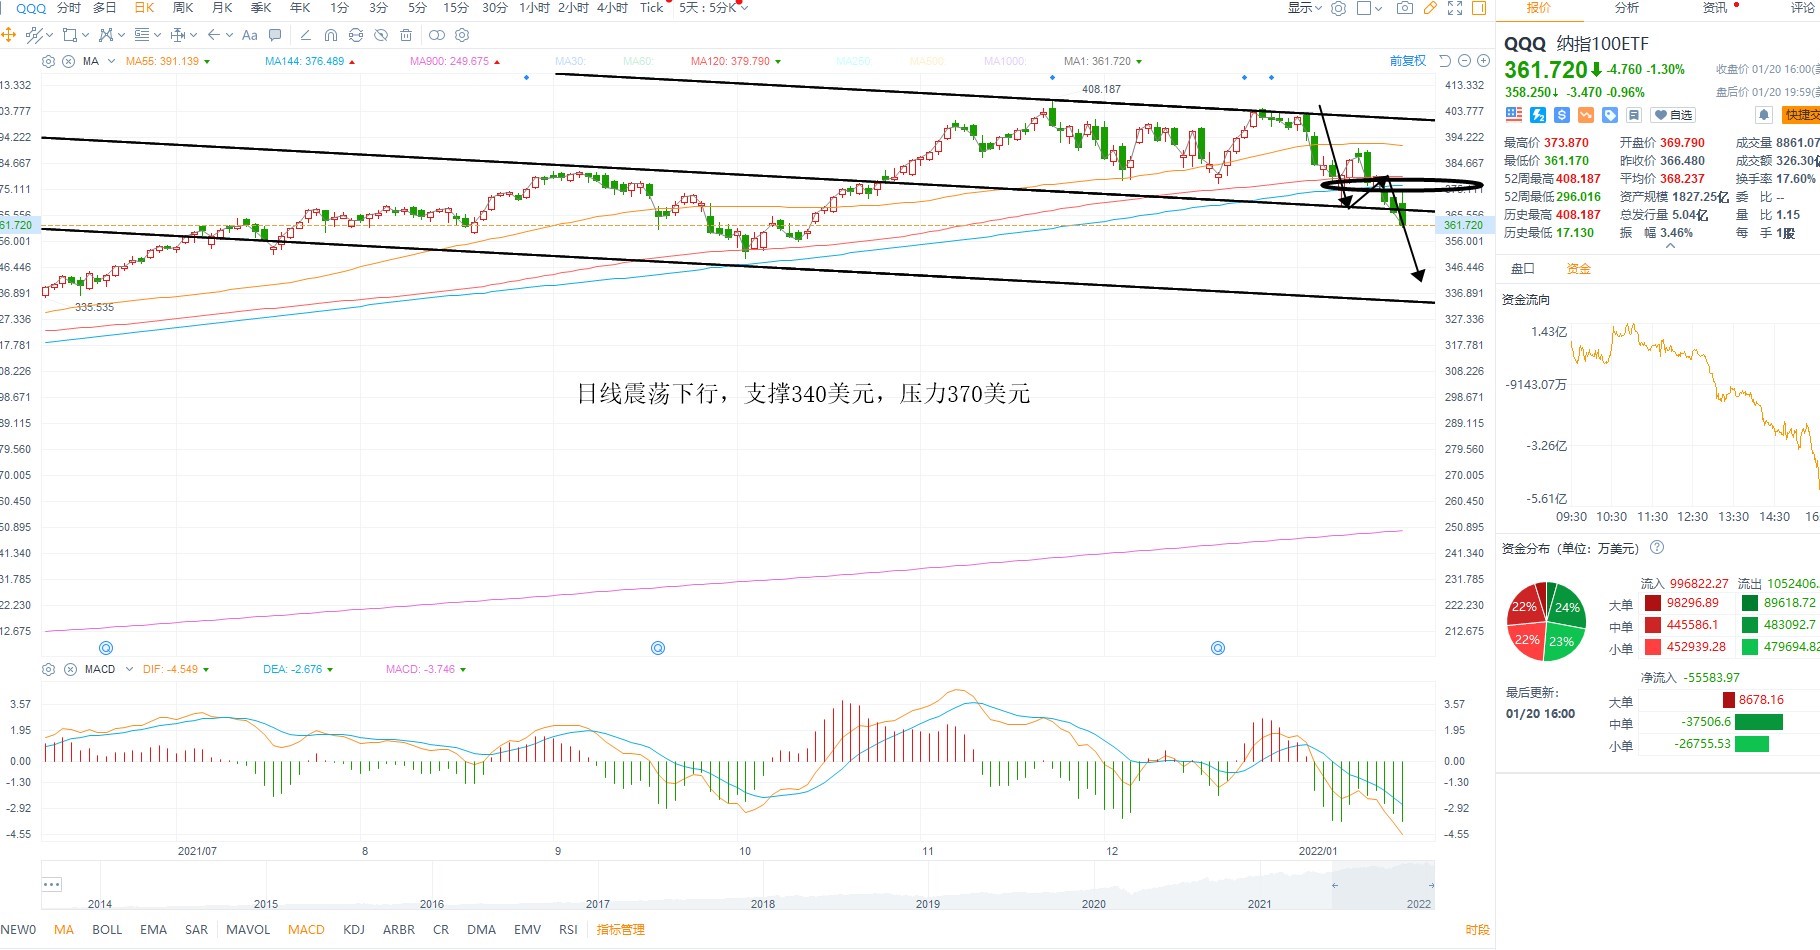1820x950 pixels.
Task: Select the BOLL indicator
Action: (107, 930)
